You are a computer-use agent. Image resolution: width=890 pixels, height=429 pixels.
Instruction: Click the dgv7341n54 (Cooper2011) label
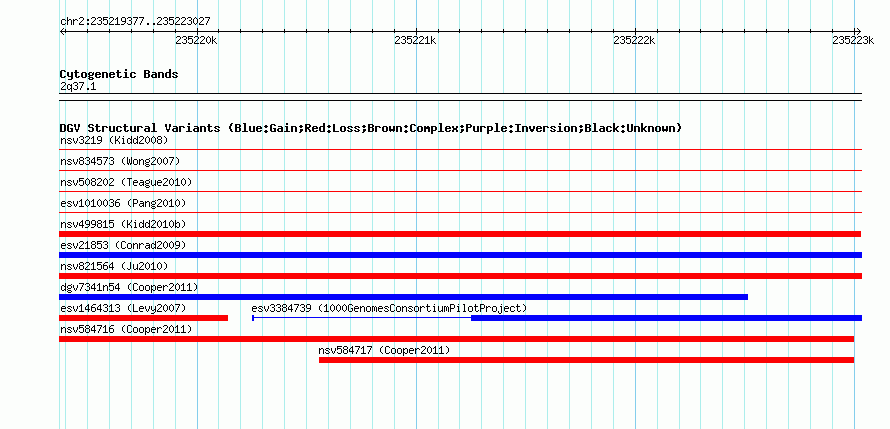129,287
